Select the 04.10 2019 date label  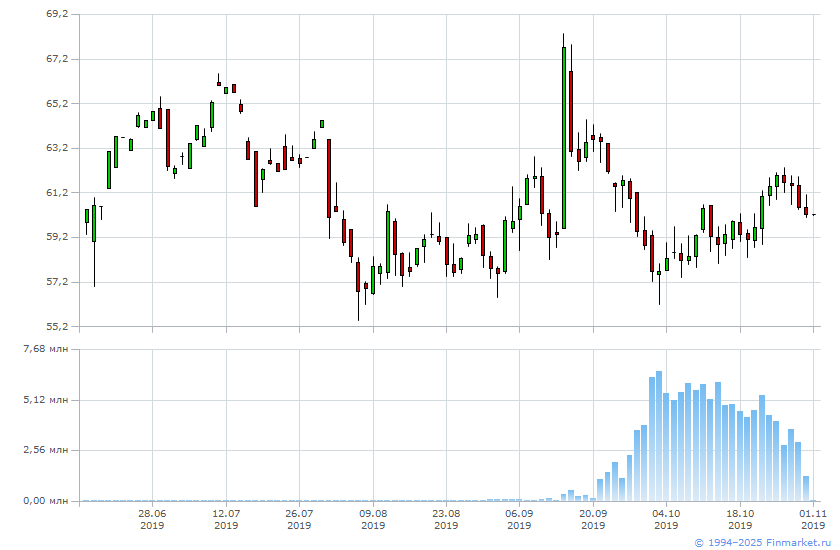[x=666, y=519]
